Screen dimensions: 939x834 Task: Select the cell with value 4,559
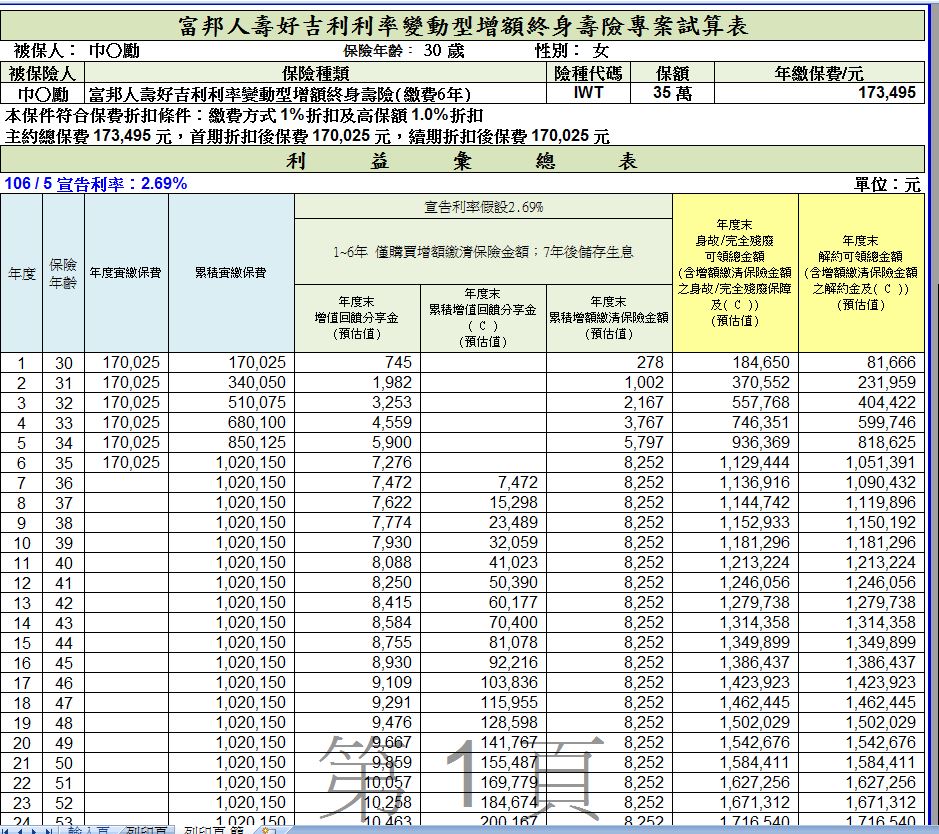357,423
